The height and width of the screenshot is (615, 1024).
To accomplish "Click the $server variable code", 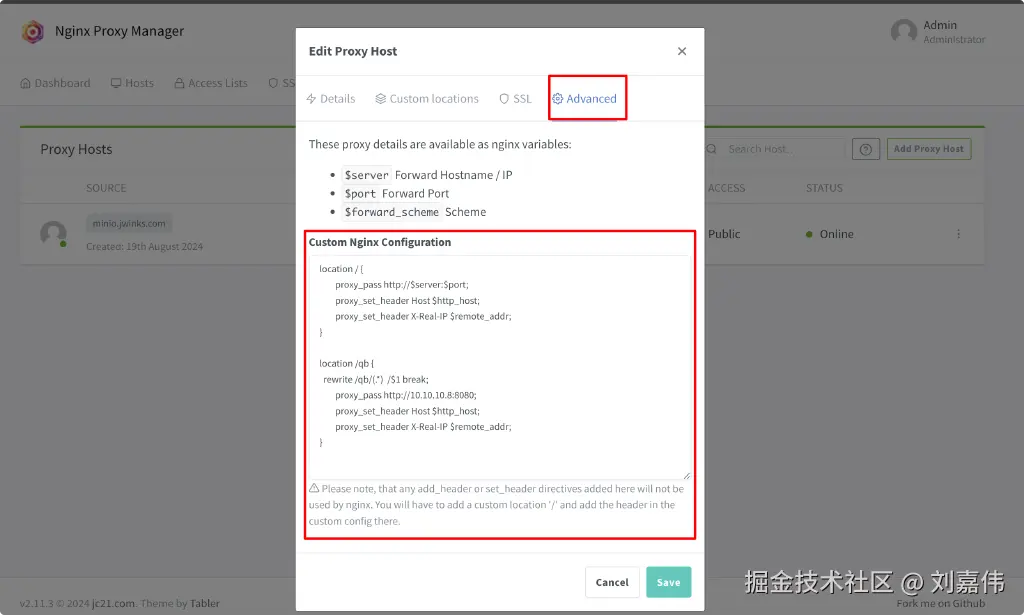I will [x=366, y=175].
